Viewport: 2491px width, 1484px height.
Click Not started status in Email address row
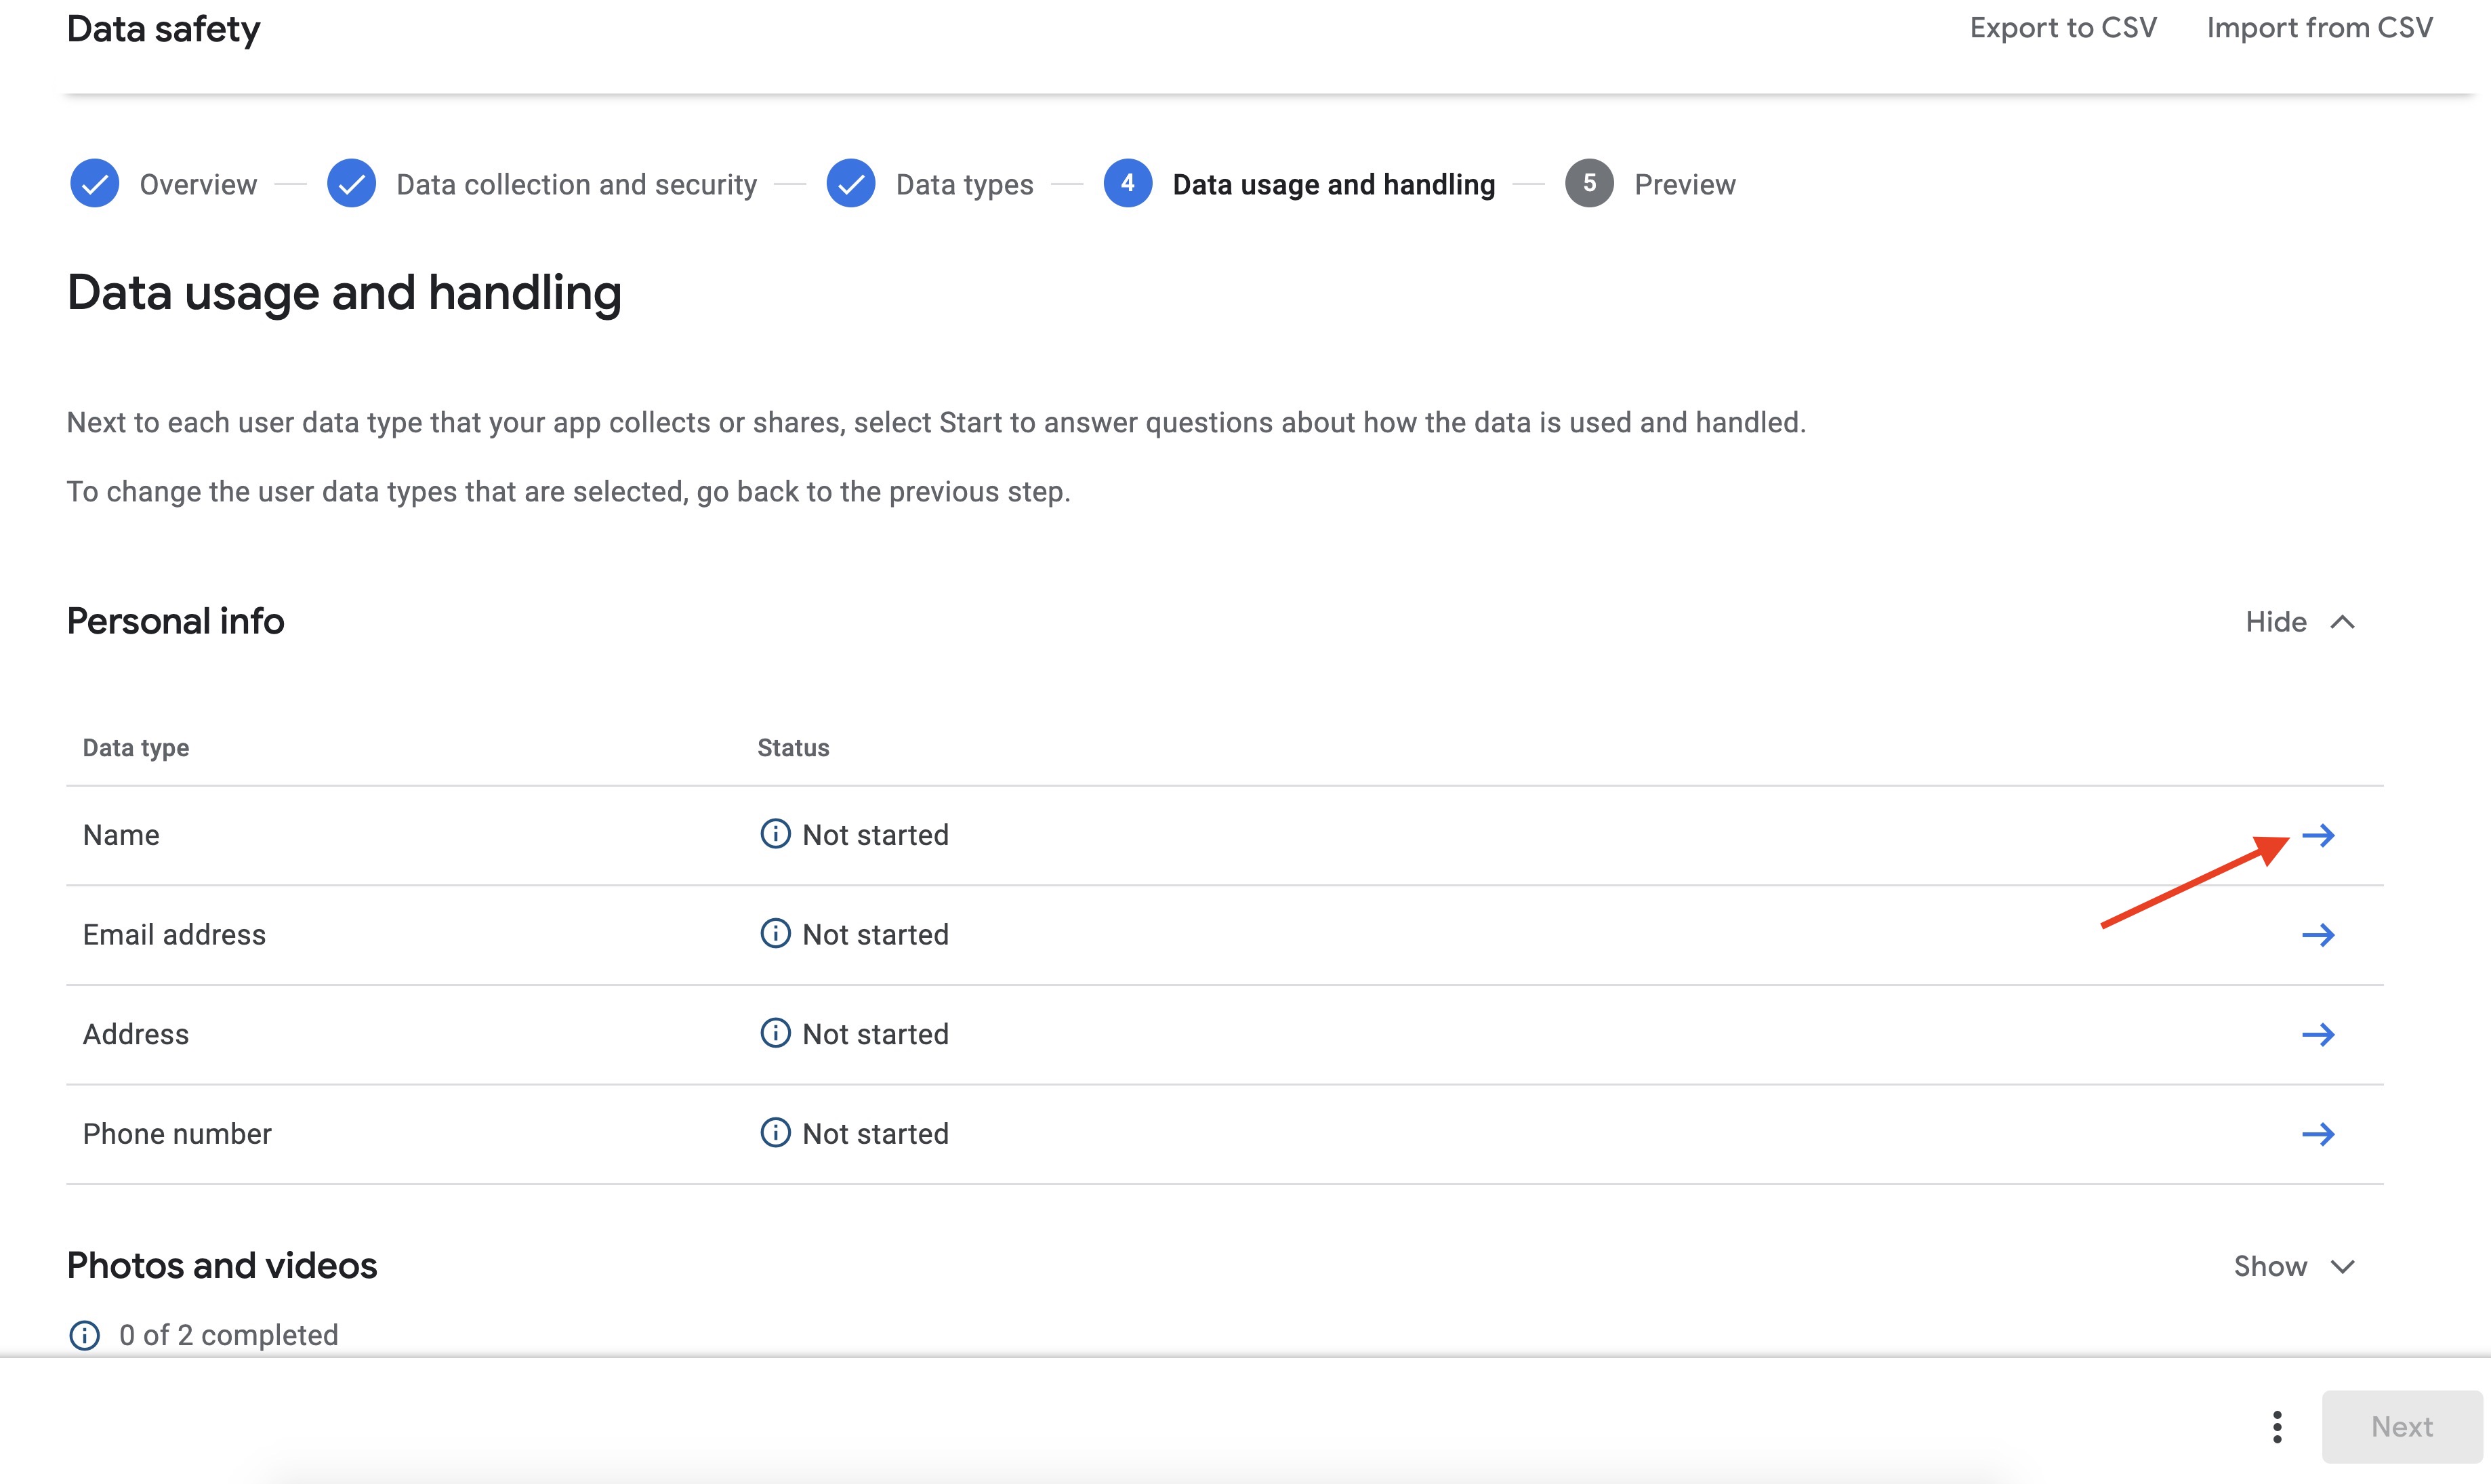[875, 935]
